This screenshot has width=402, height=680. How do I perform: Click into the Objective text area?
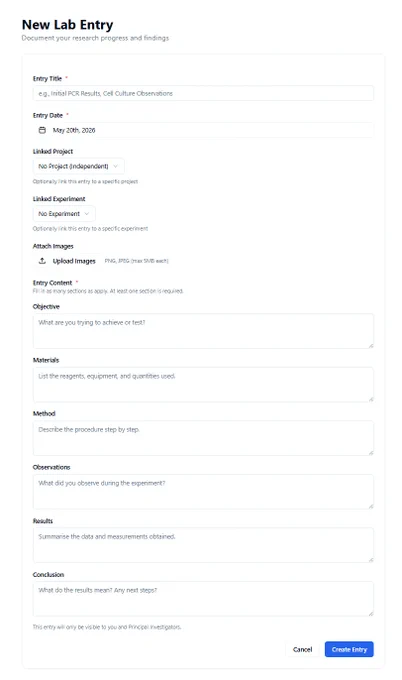[203, 331]
